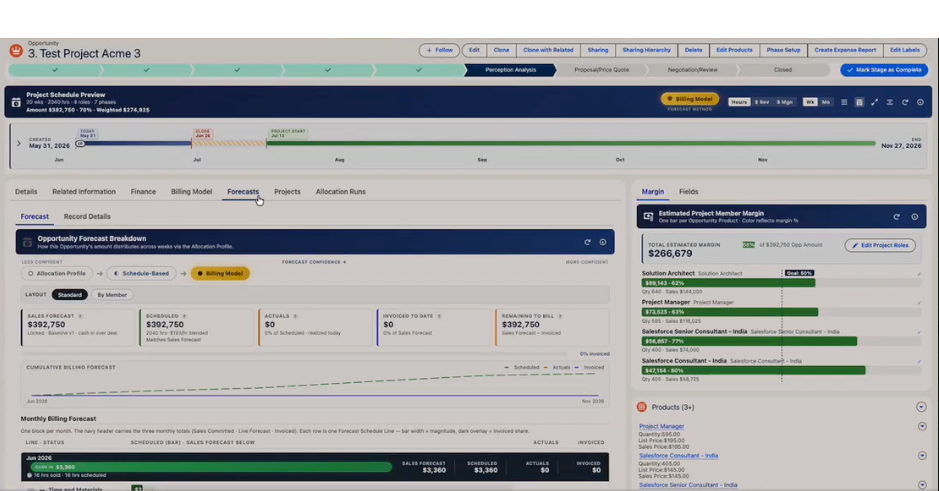The image size is (939, 491).
Task: Open Salesforce Senior Consultant - India product dropdown
Action: click(922, 484)
